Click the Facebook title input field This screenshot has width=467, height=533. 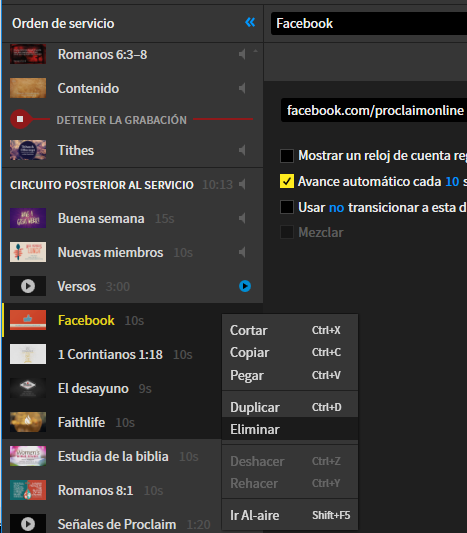click(x=369, y=23)
